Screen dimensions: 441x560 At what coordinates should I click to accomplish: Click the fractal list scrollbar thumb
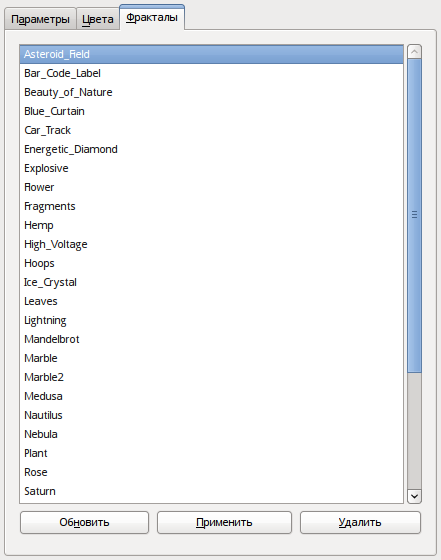pyautogui.click(x=414, y=216)
